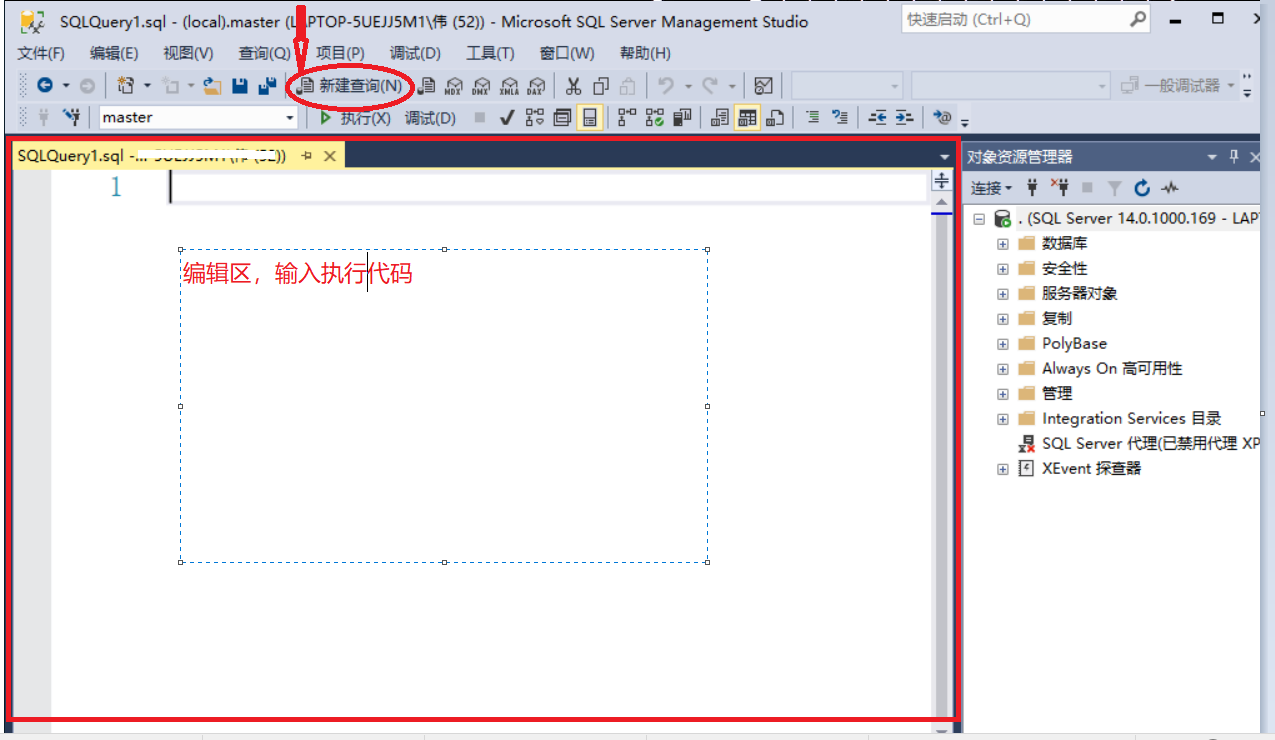Expand the XEvent 探查器 node
This screenshot has height=740, width=1275.
tap(1002, 468)
